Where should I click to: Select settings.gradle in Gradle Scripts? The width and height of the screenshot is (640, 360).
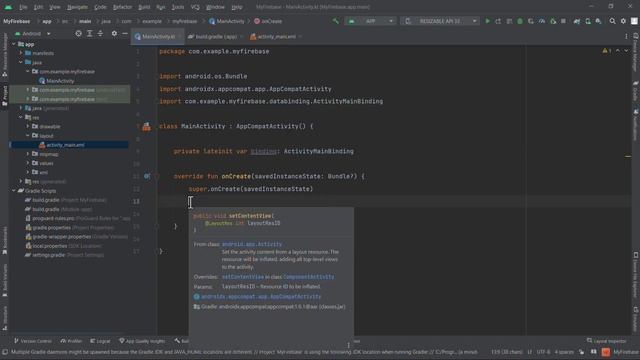pos(49,255)
